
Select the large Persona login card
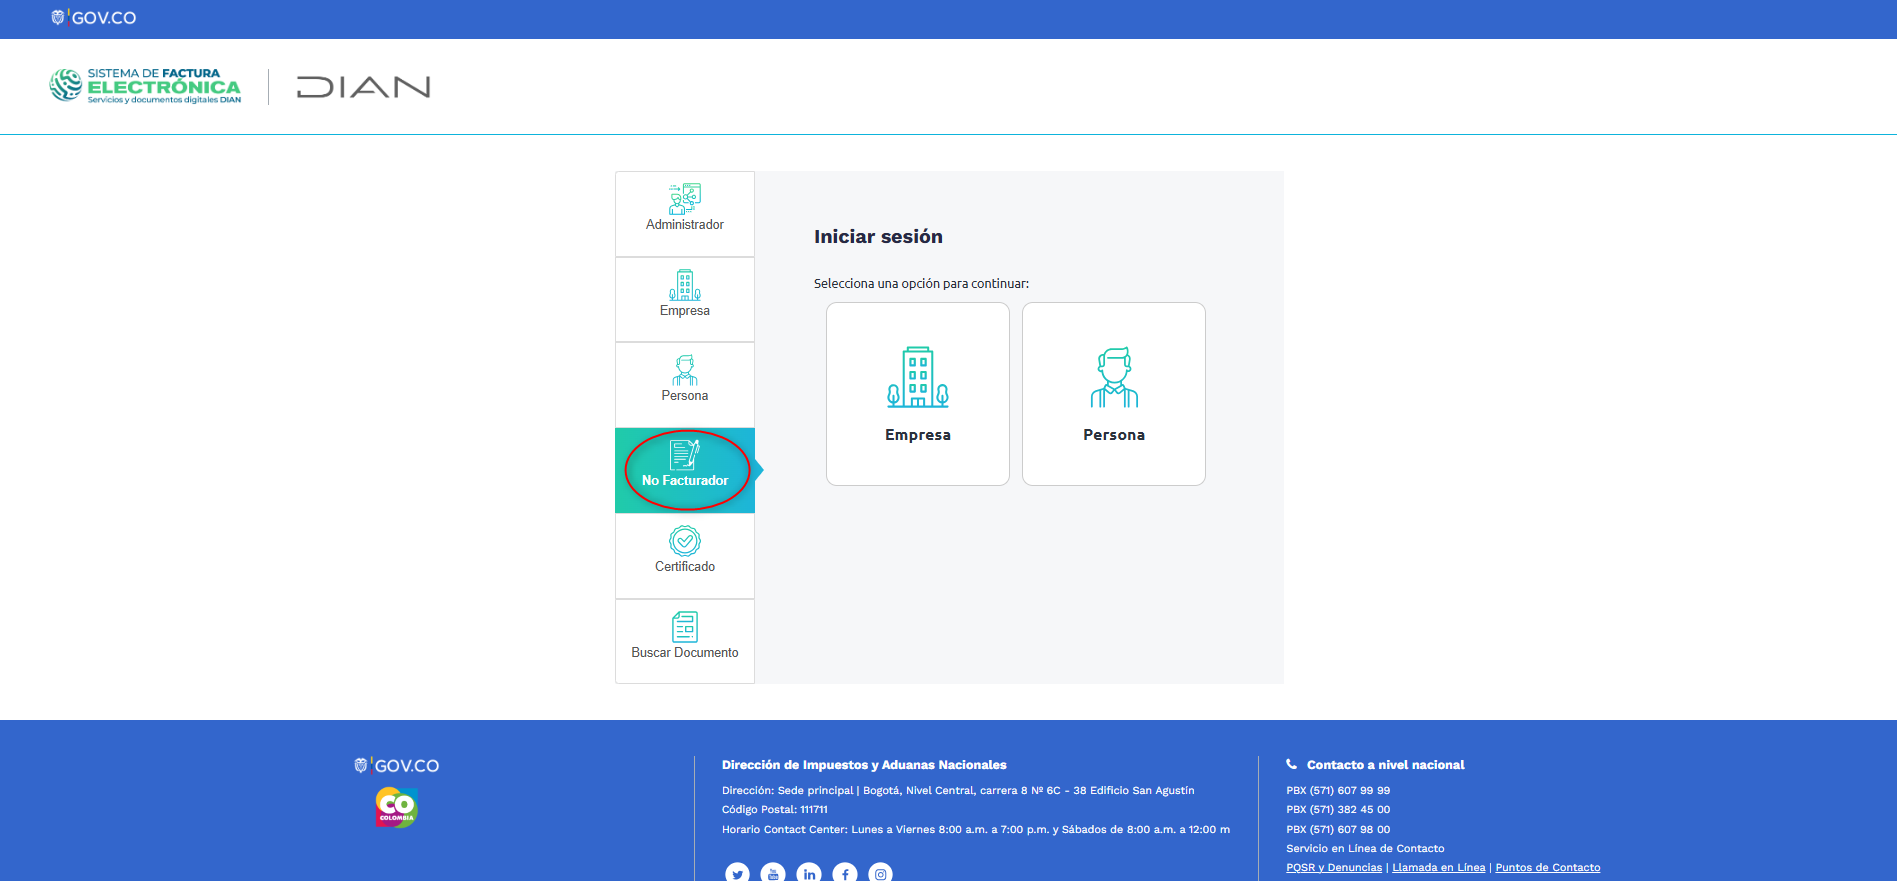tap(1114, 394)
